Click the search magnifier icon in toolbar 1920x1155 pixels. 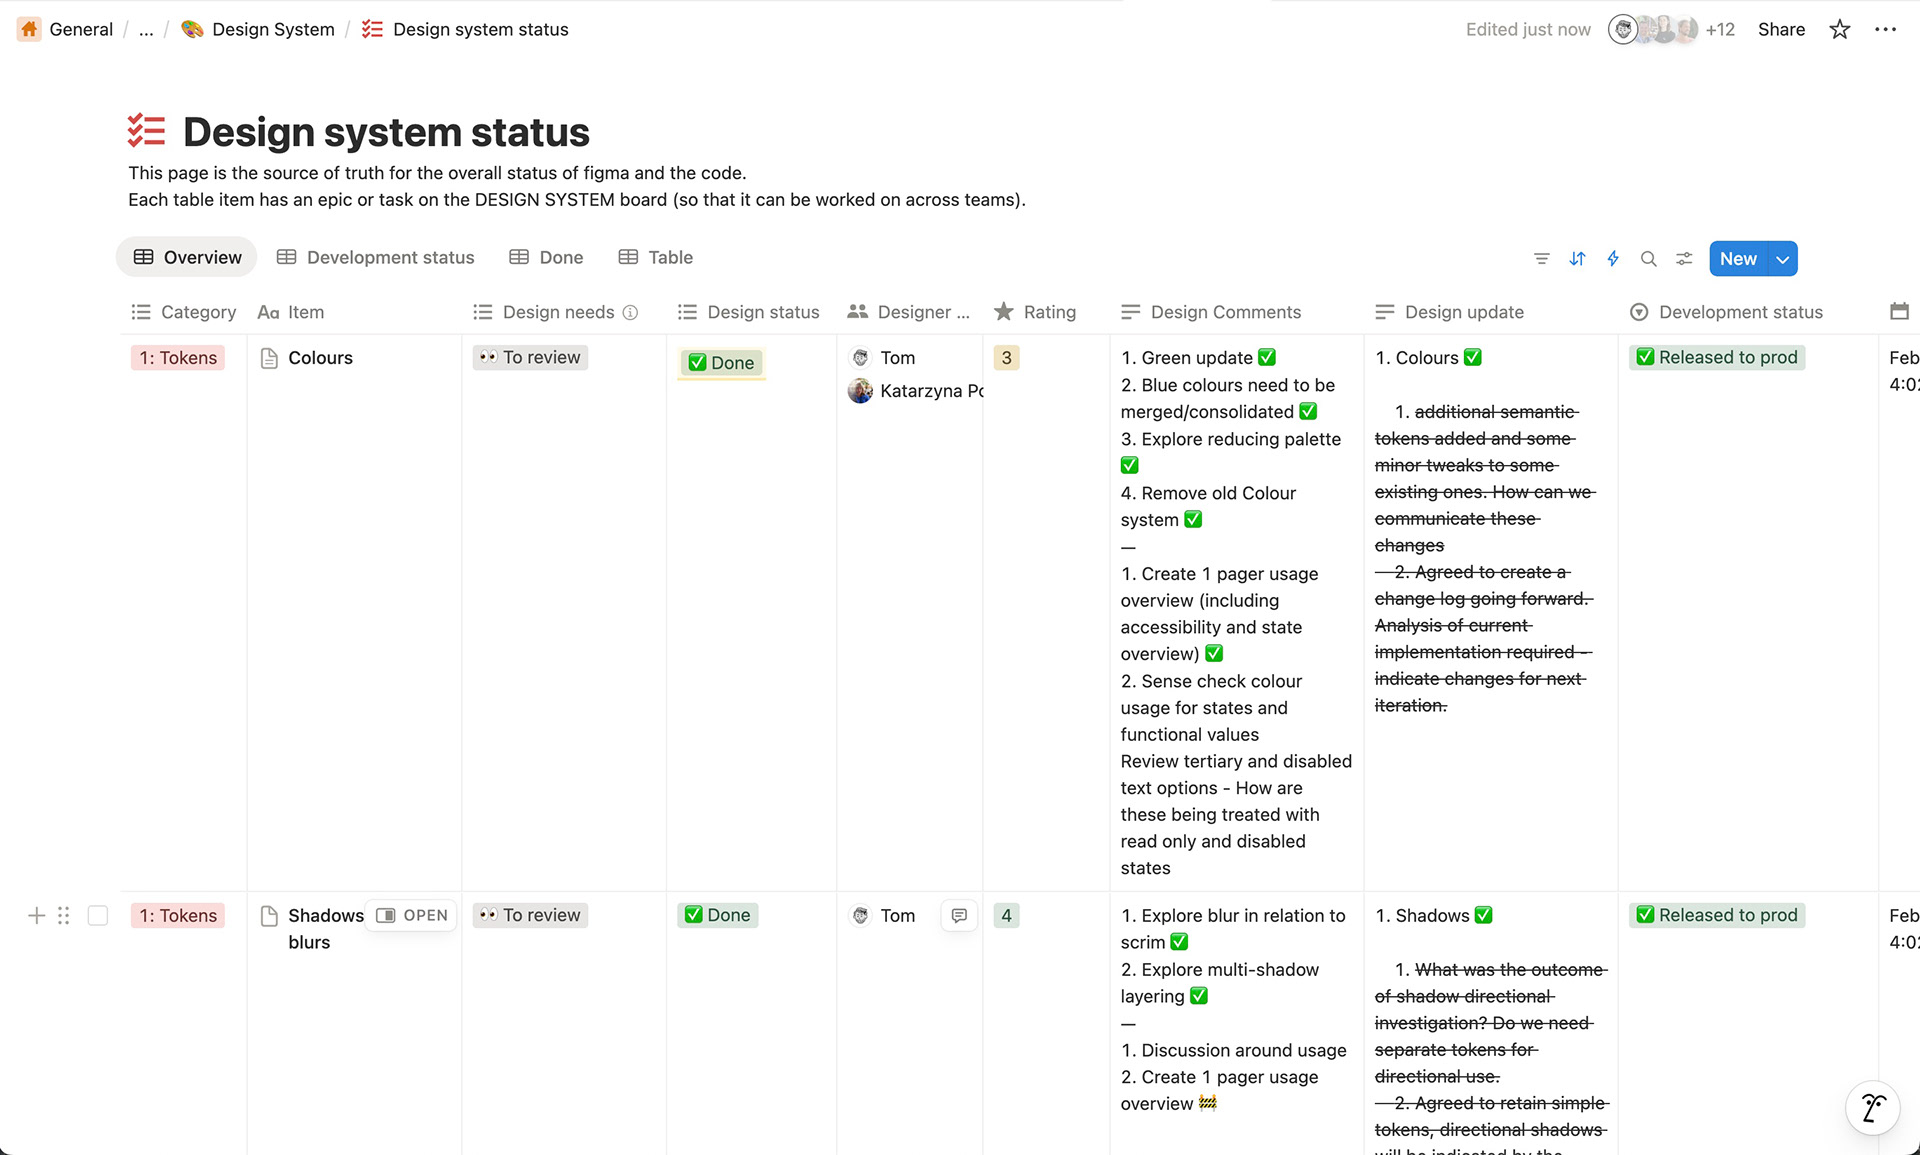(1648, 259)
